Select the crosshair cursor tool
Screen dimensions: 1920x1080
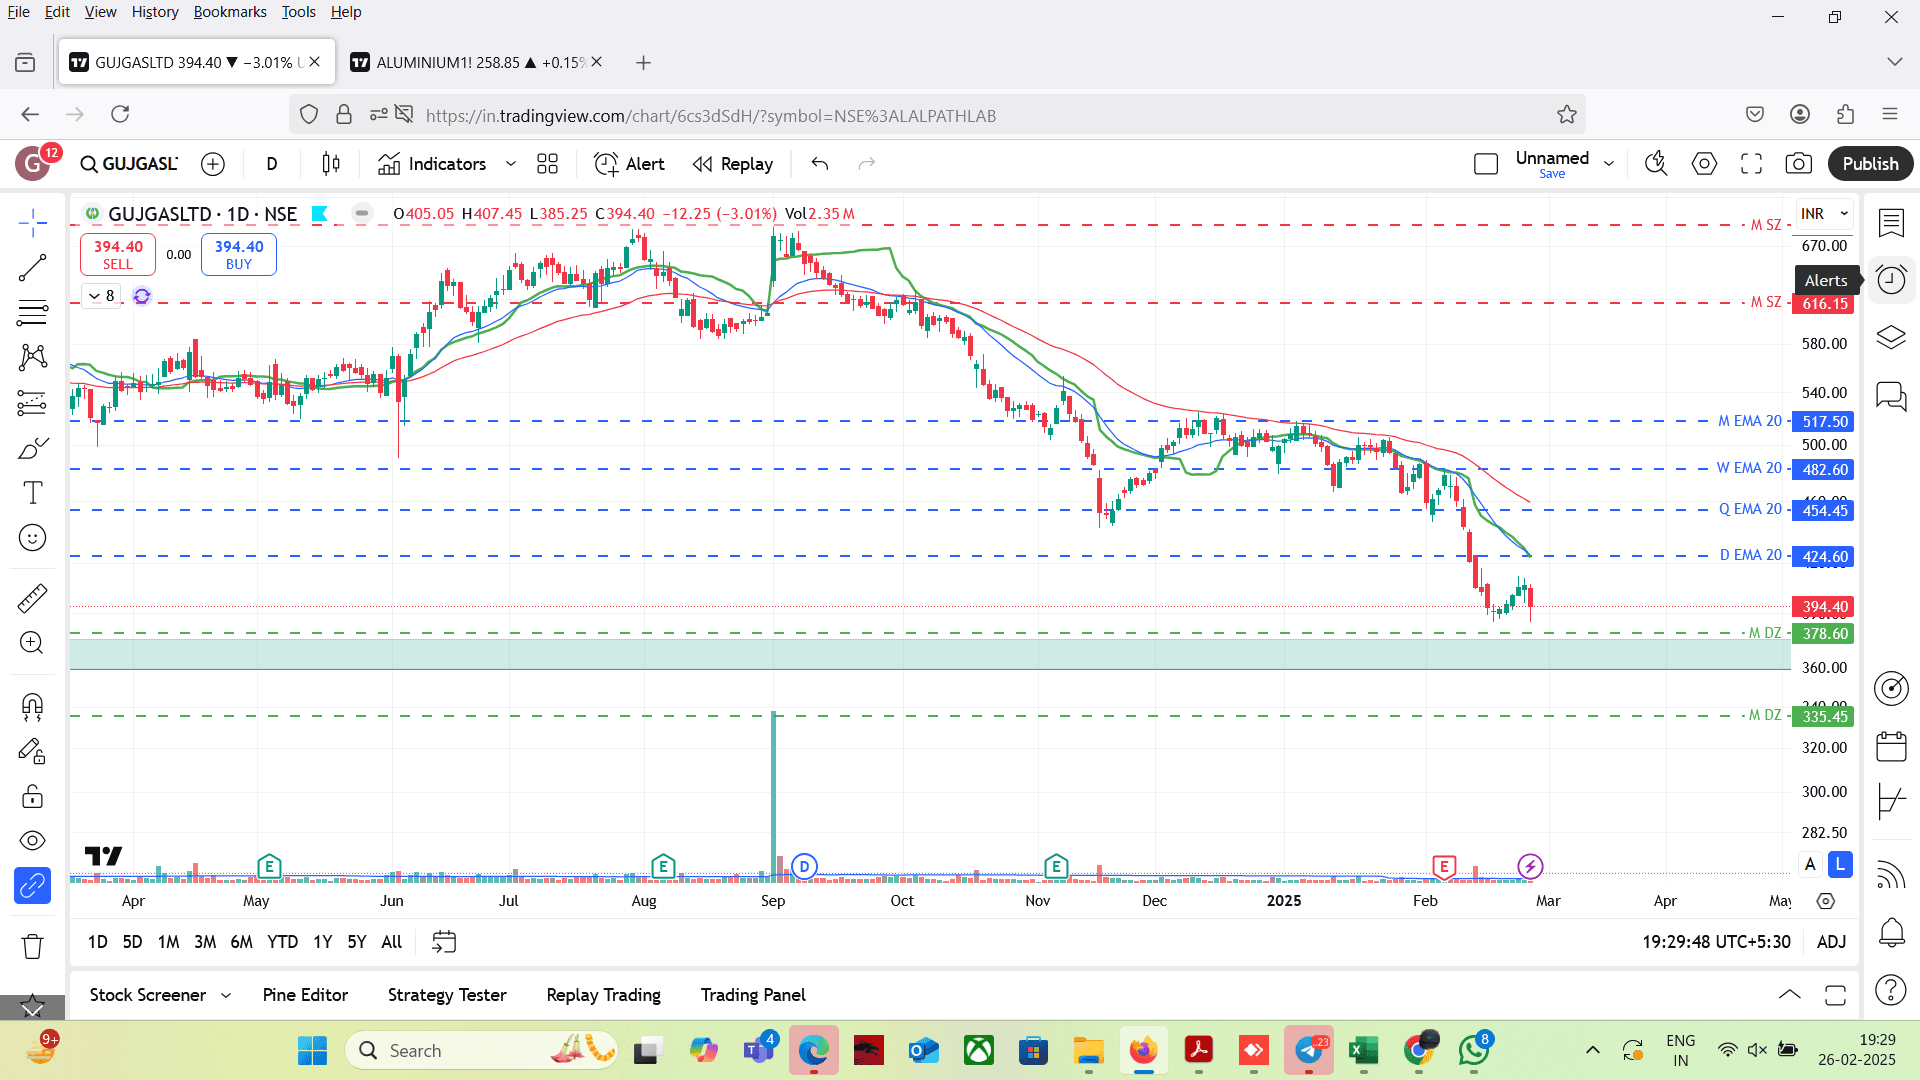pyautogui.click(x=32, y=222)
